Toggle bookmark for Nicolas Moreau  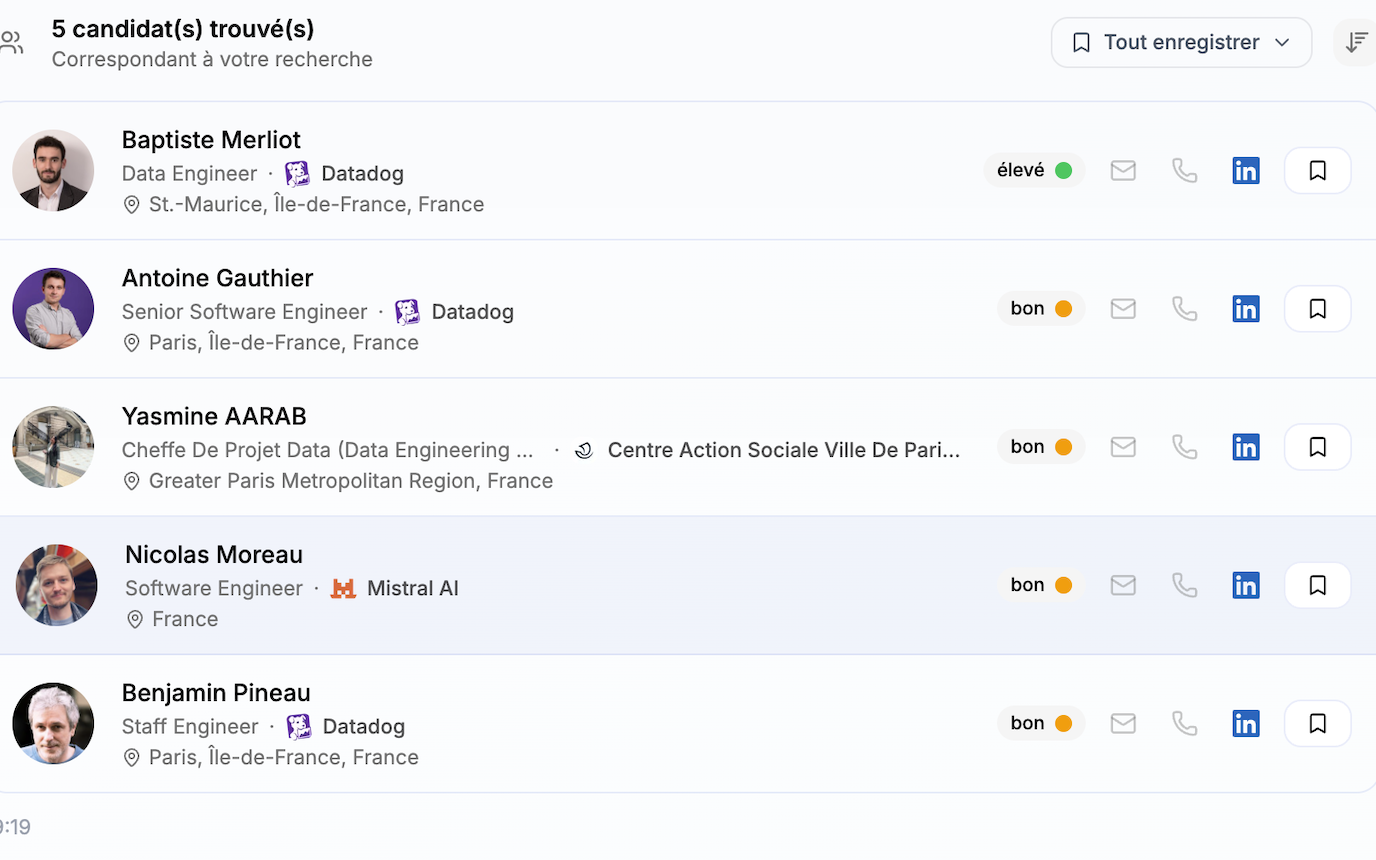click(x=1317, y=585)
